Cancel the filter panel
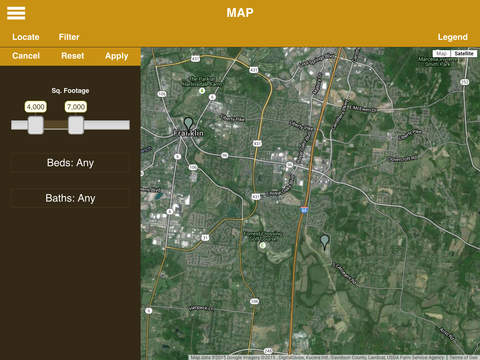Screen dimensions: 480x360 click(26, 56)
